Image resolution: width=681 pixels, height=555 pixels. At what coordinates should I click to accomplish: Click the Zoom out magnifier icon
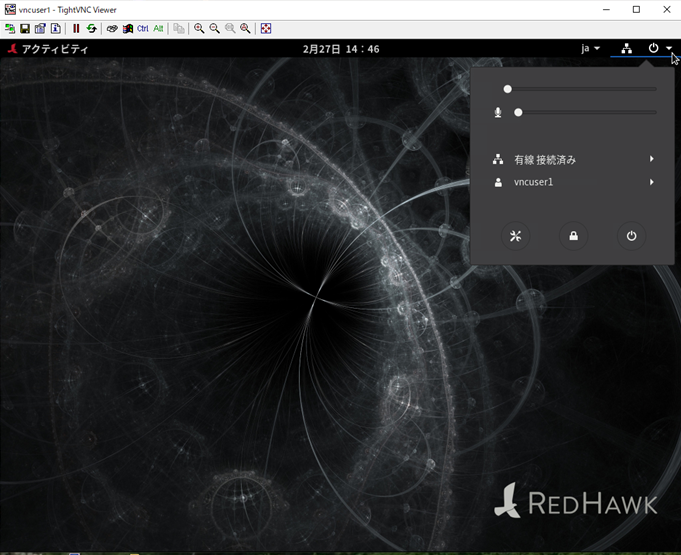(215, 29)
